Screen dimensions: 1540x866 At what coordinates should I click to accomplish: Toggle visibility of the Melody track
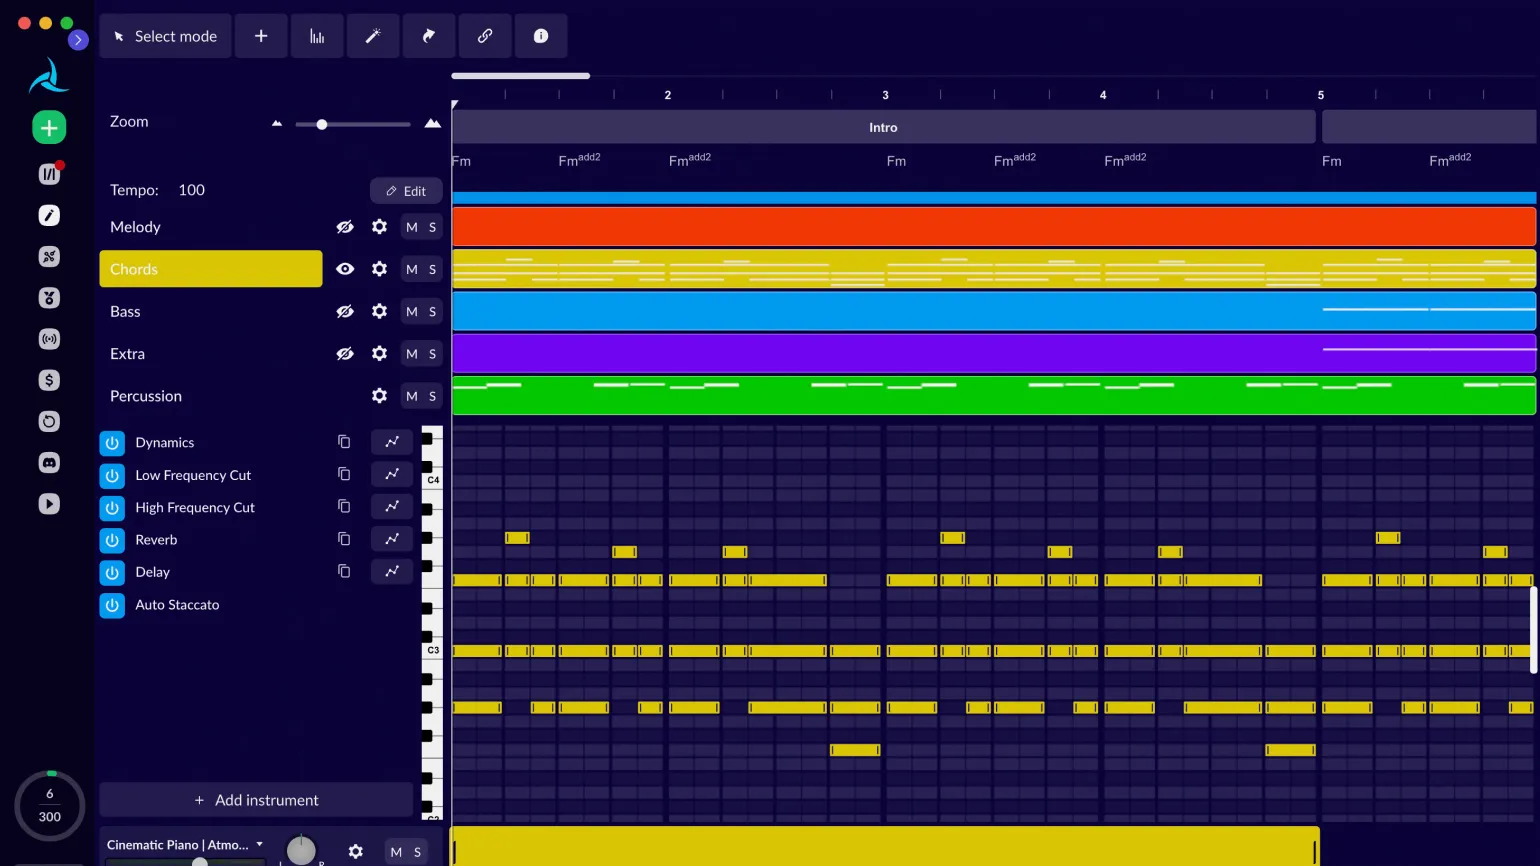pyautogui.click(x=345, y=227)
